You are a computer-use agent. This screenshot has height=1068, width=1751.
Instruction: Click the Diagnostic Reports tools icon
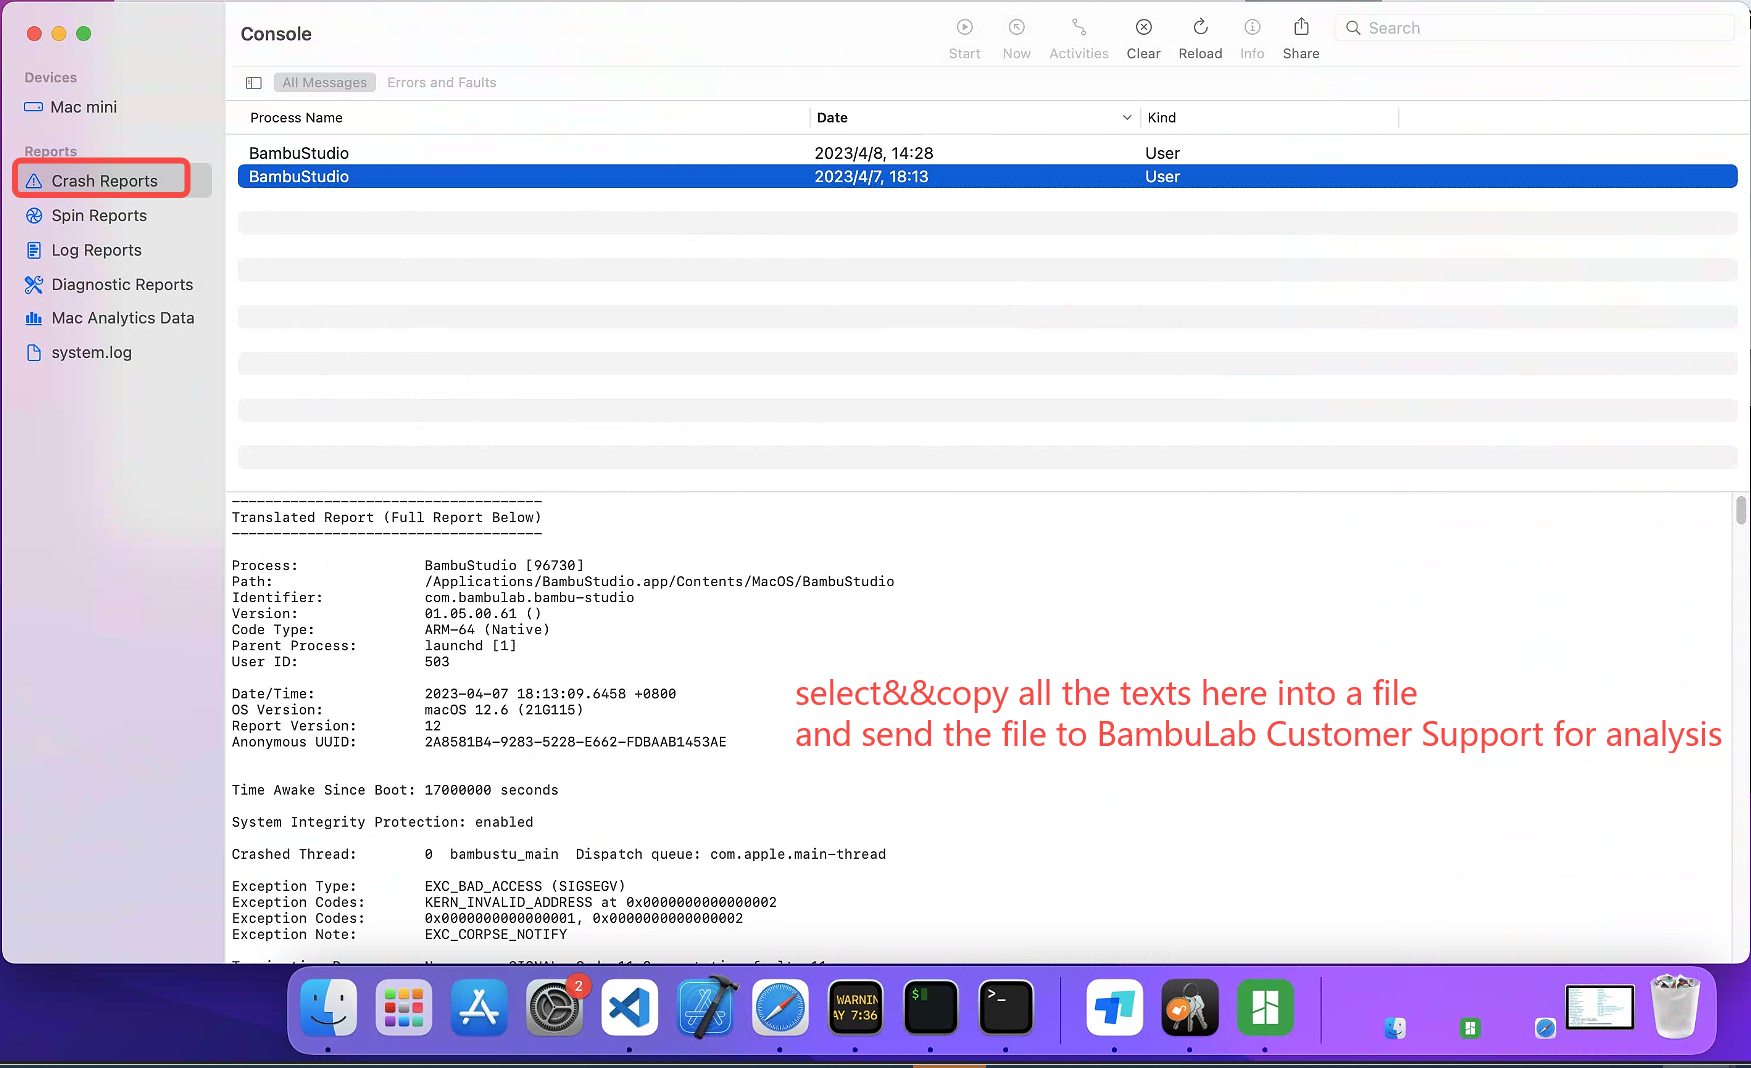34,285
